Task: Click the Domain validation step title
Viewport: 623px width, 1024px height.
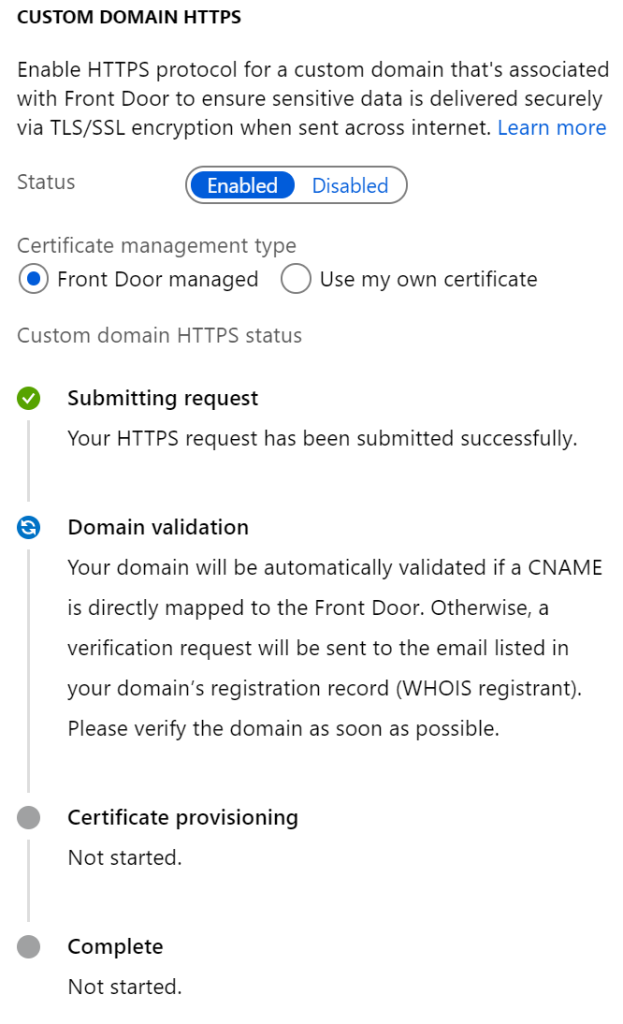Action: (x=158, y=527)
